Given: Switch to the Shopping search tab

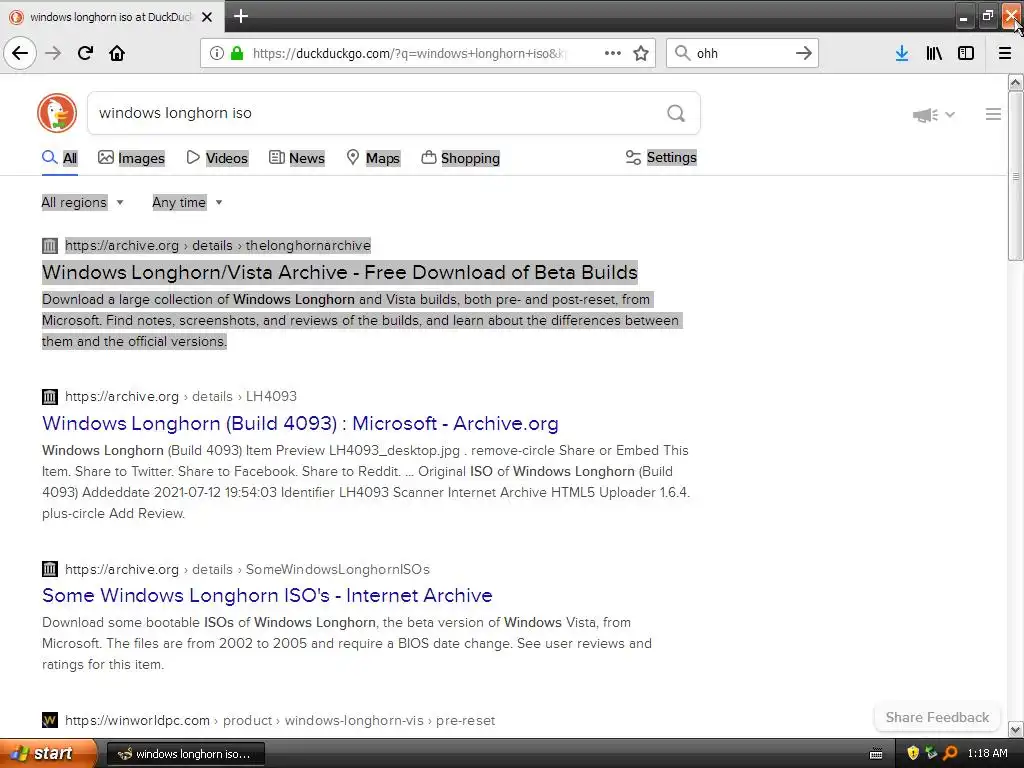Looking at the screenshot, I should click(x=460, y=158).
